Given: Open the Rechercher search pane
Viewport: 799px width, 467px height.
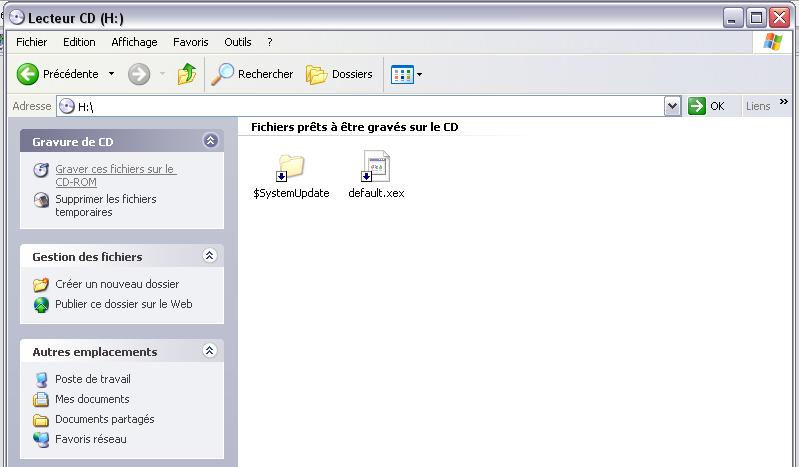Looking at the screenshot, I should (252, 74).
